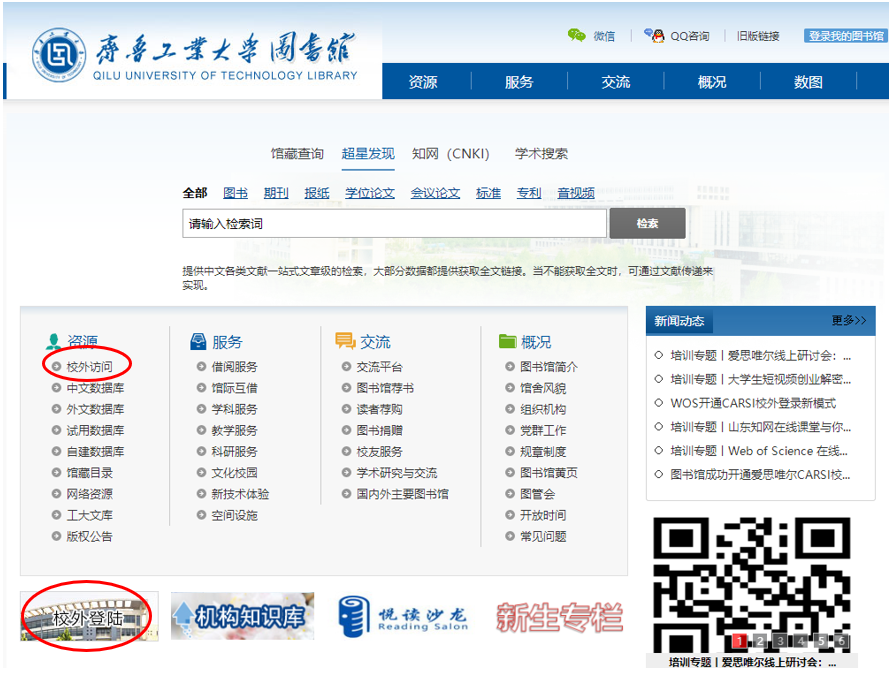Click the 资源 section person icon
The image size is (892, 677).
pos(54,342)
